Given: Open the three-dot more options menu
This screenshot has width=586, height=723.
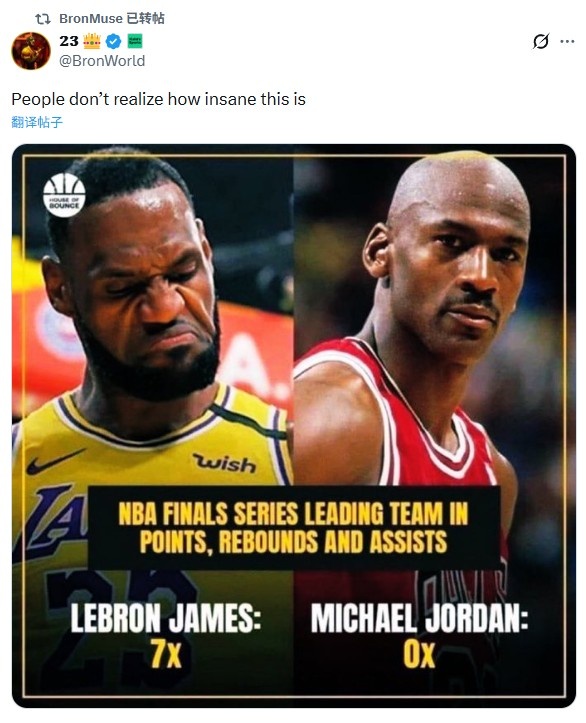Looking at the screenshot, I should click(567, 41).
